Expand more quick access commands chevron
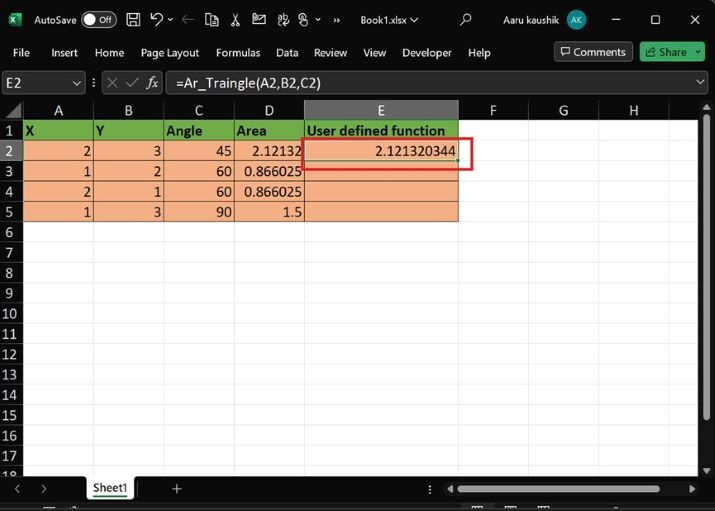This screenshot has width=715, height=511. [x=337, y=20]
